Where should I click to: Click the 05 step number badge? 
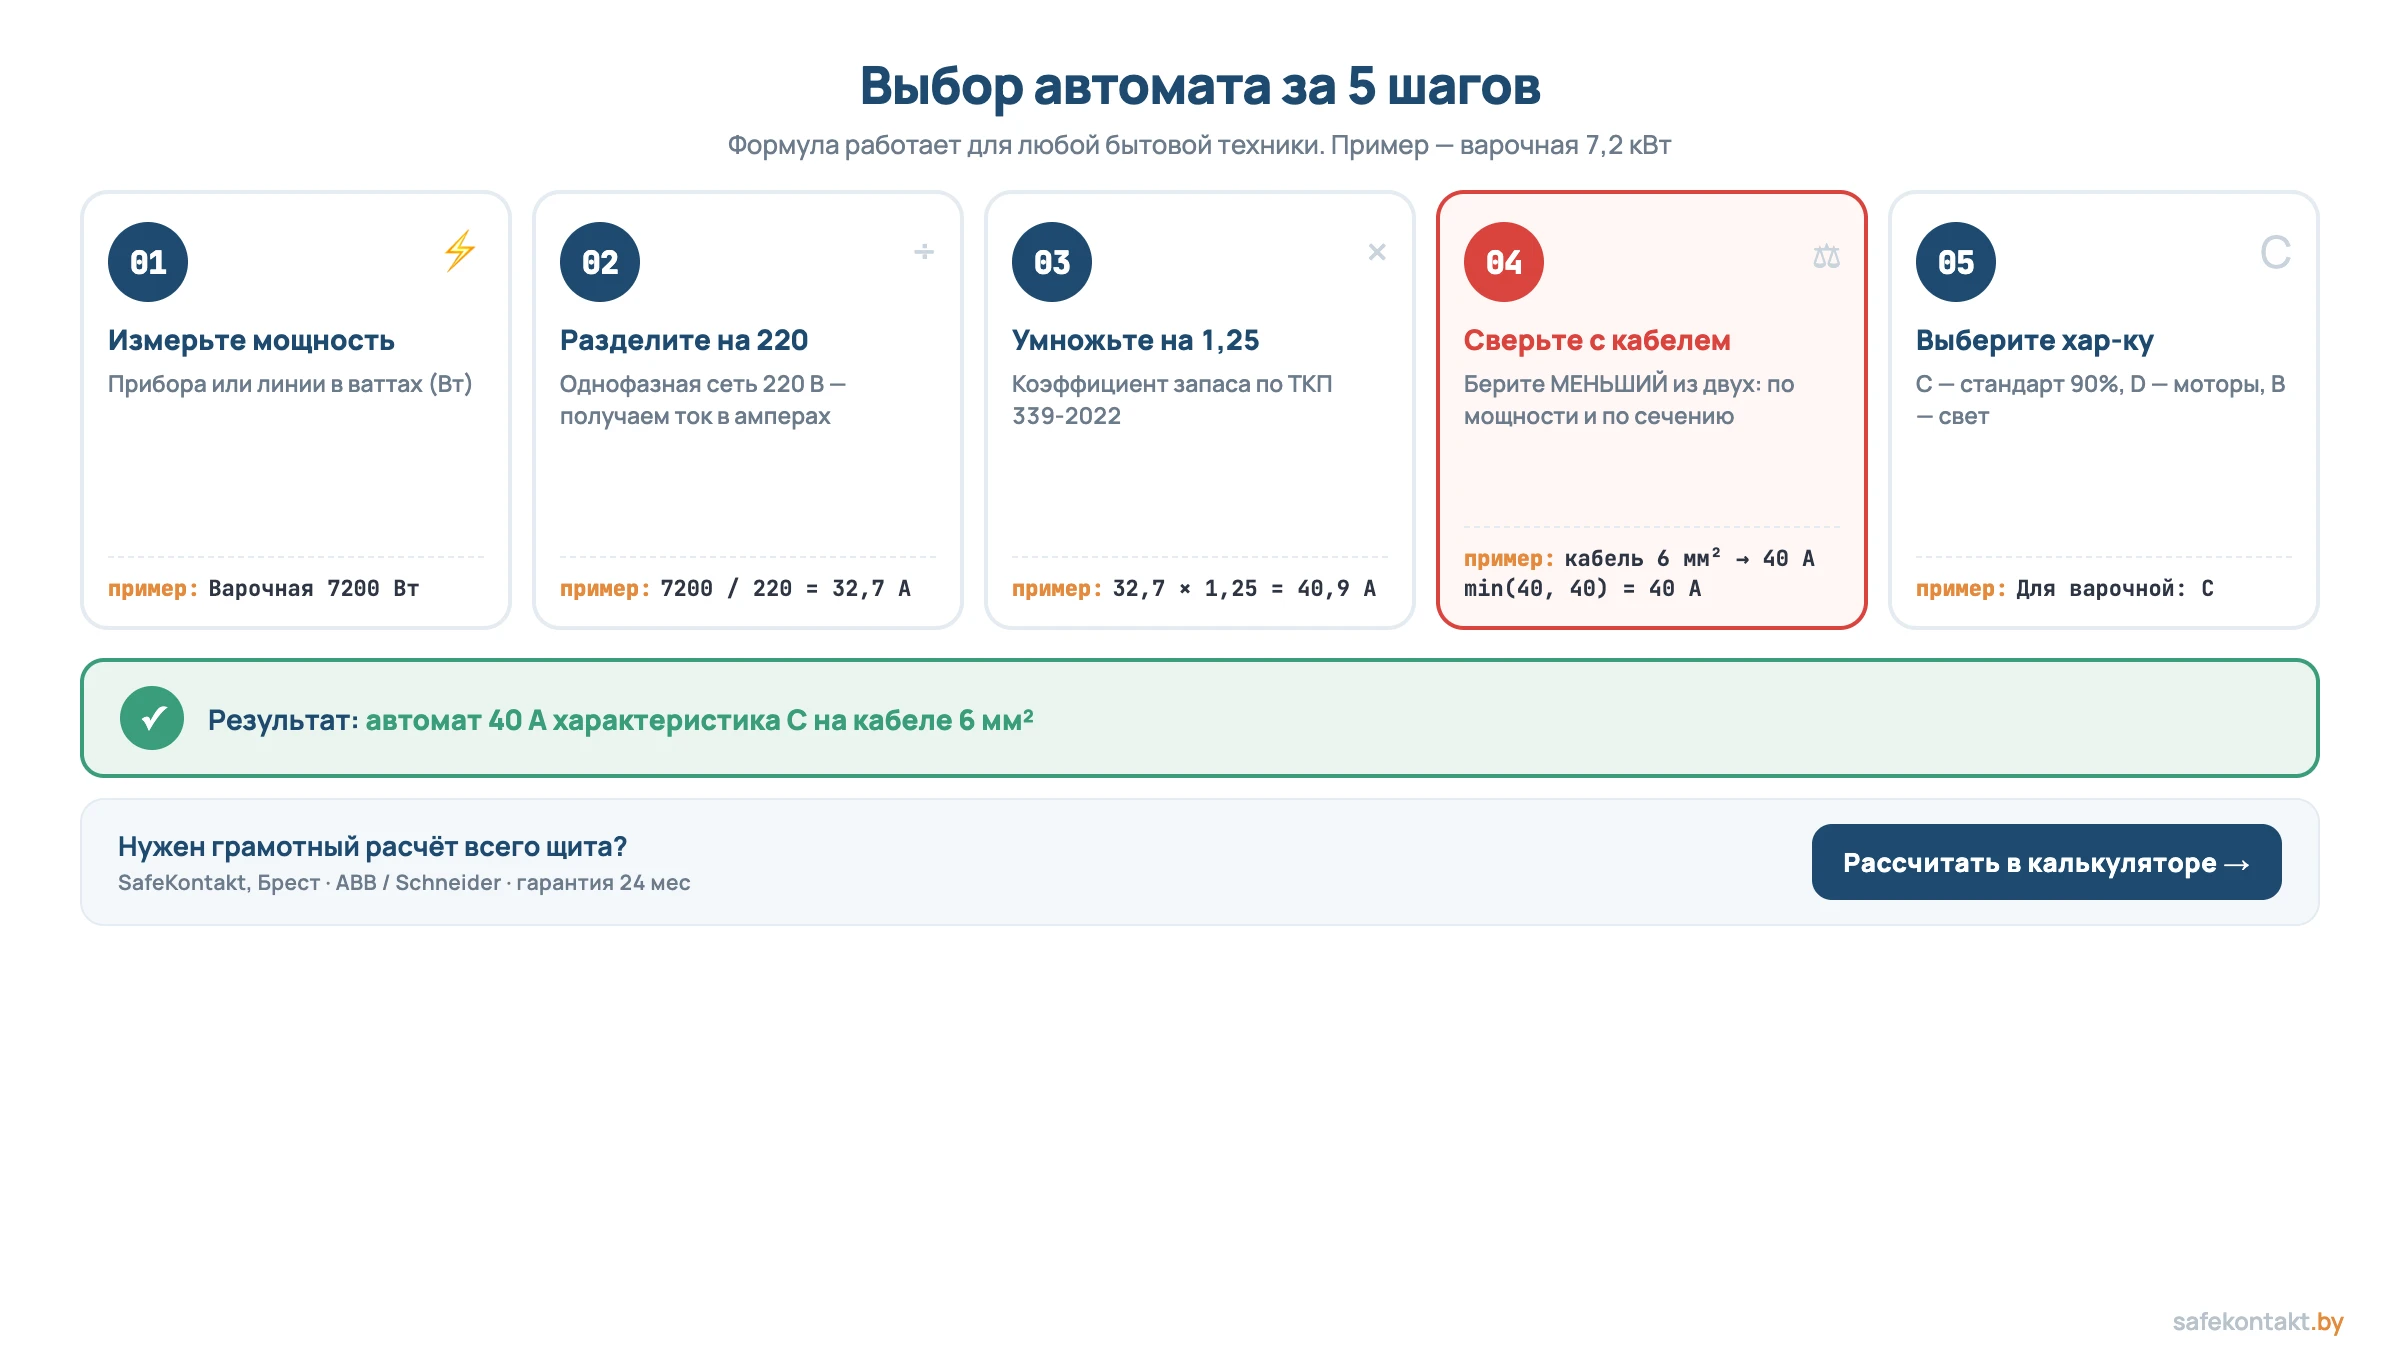tap(1956, 262)
